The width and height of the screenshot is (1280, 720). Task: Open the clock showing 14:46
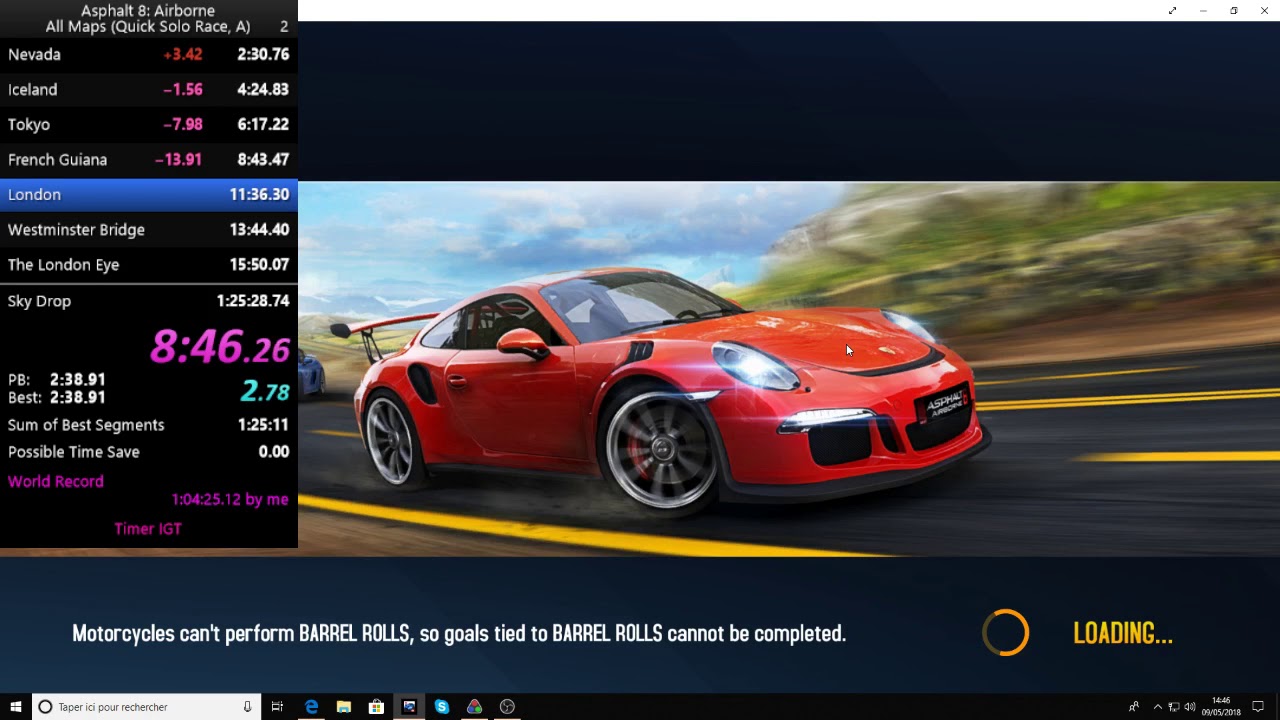pos(1221,707)
